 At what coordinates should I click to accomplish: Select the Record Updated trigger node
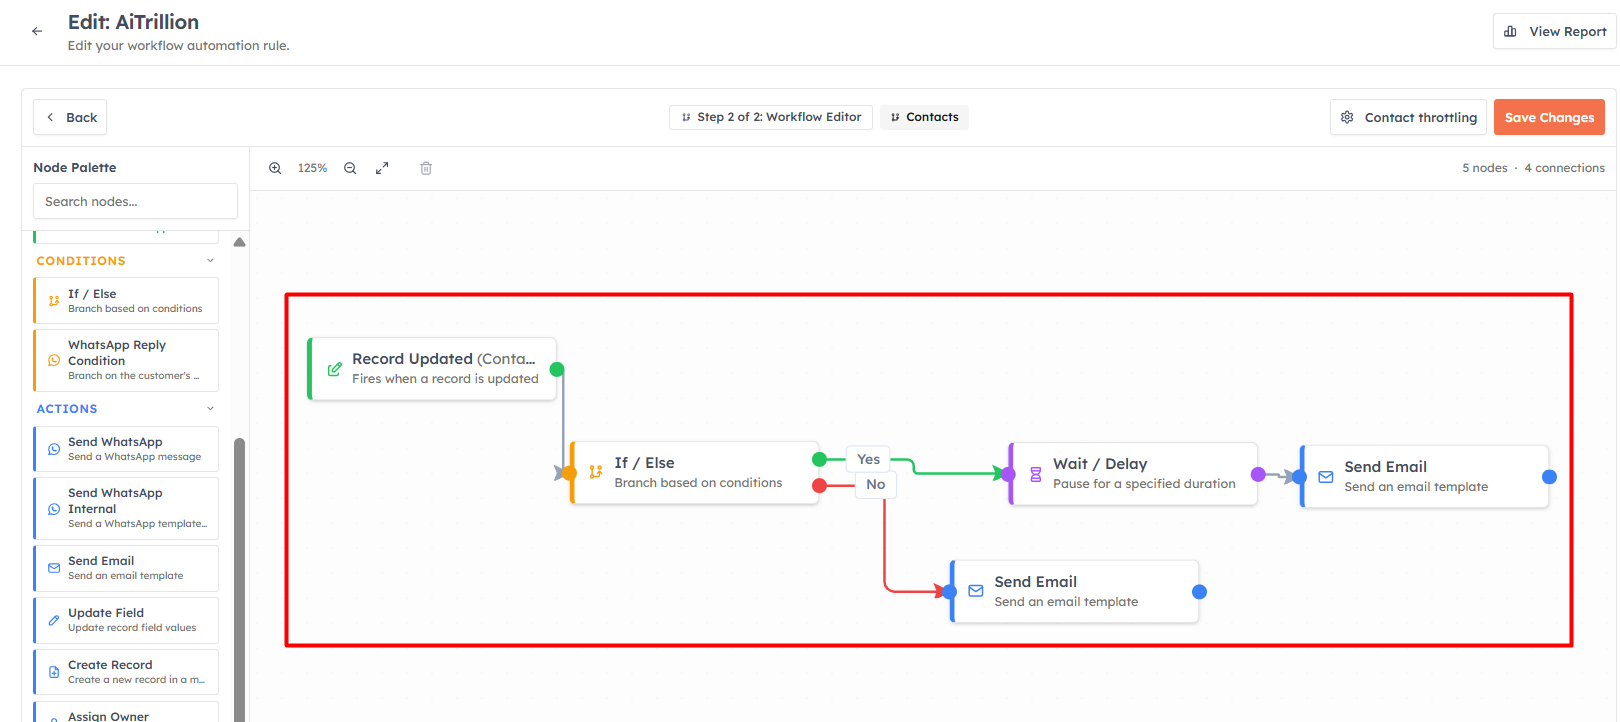(x=432, y=369)
